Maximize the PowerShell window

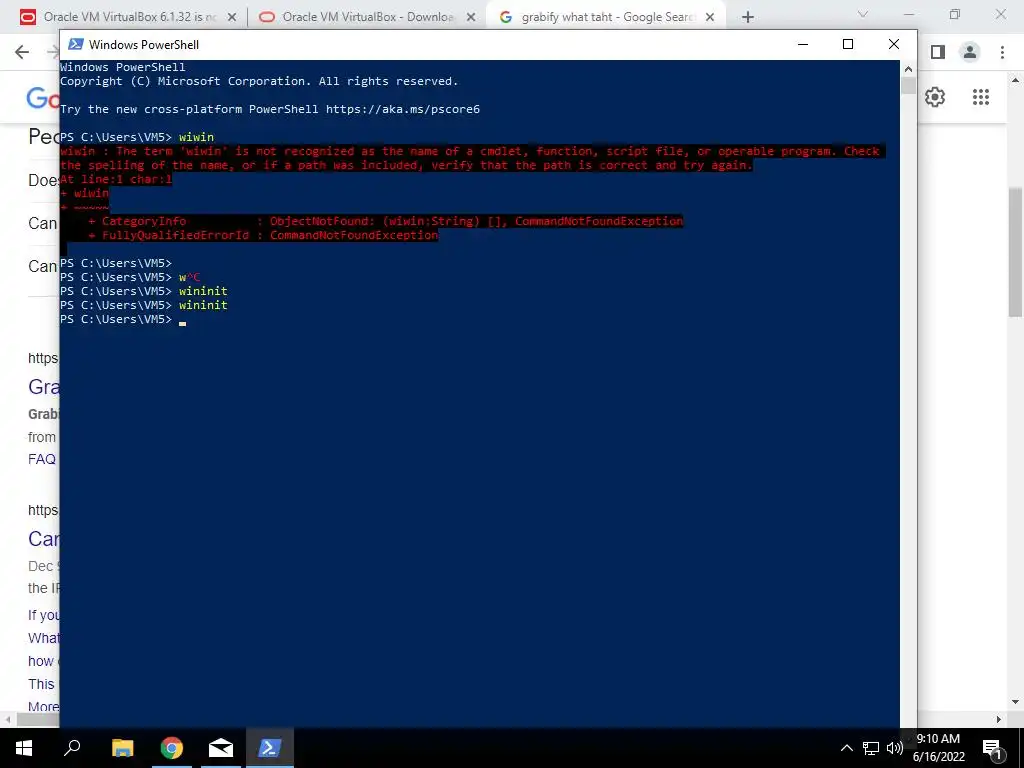coord(848,44)
